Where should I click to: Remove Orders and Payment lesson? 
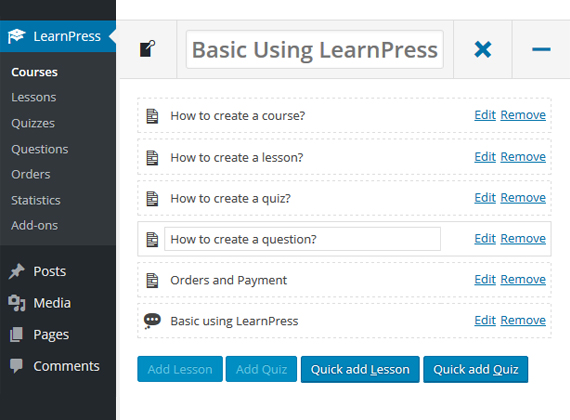523,279
